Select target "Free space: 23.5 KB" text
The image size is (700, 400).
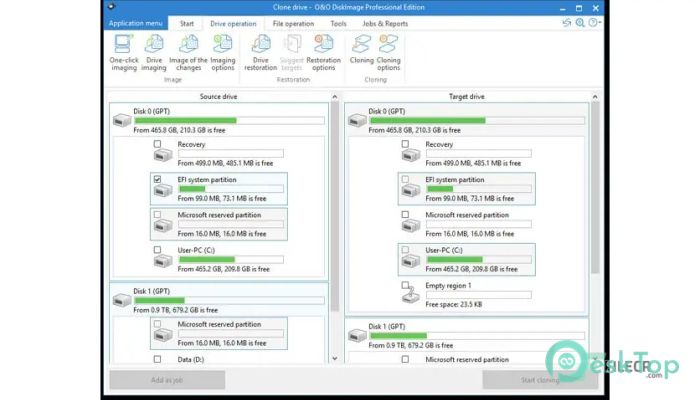click(454, 304)
